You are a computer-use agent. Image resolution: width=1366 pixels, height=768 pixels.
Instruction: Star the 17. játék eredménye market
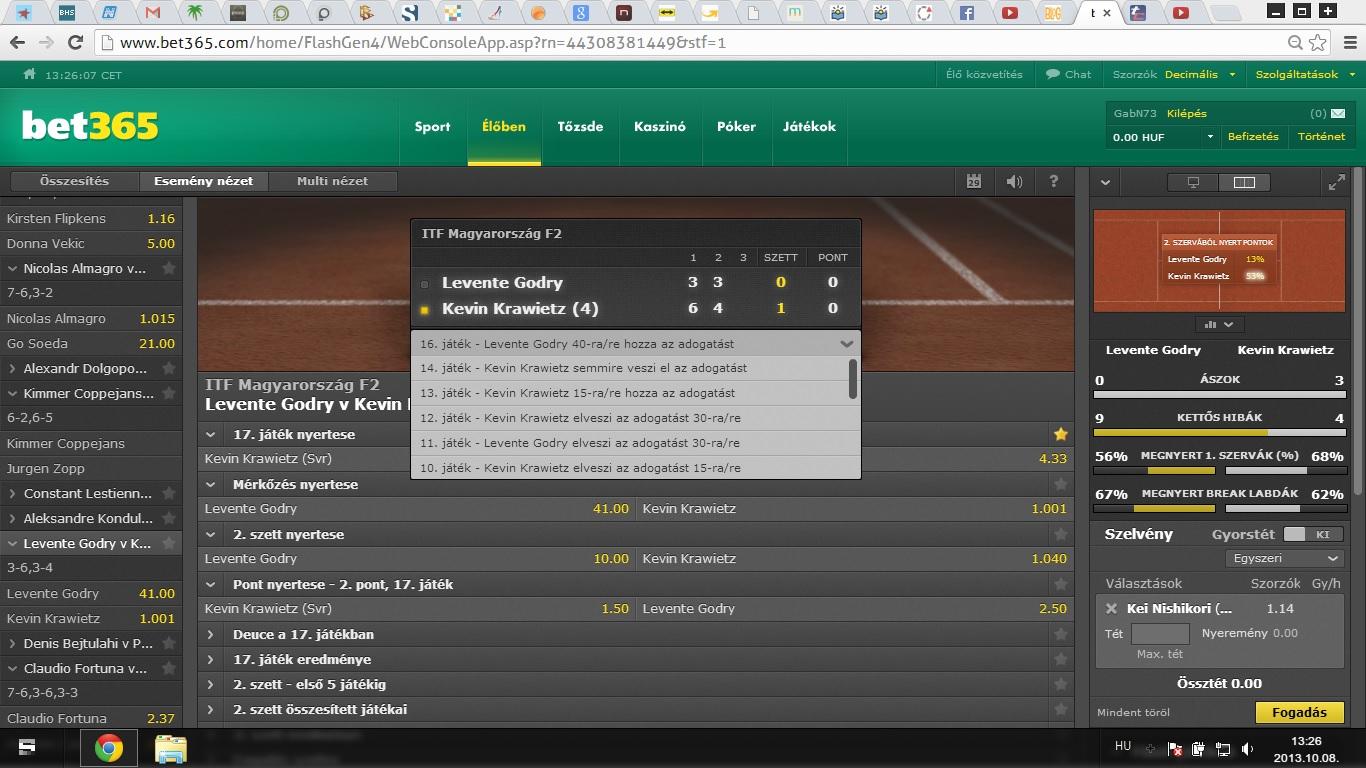tap(1061, 659)
